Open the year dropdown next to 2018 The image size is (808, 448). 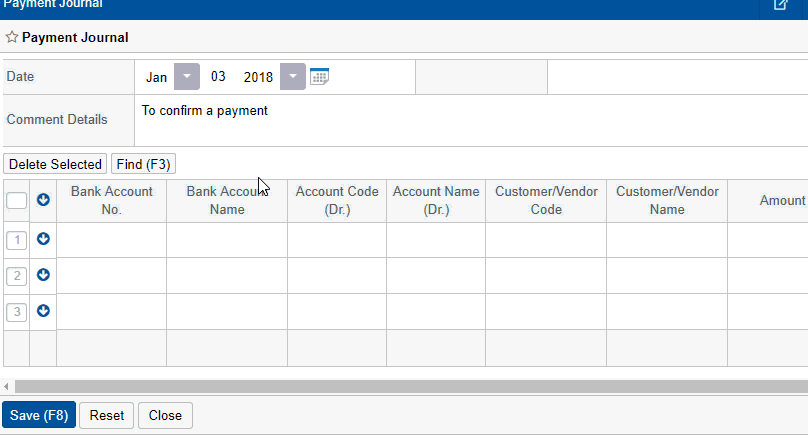292,77
